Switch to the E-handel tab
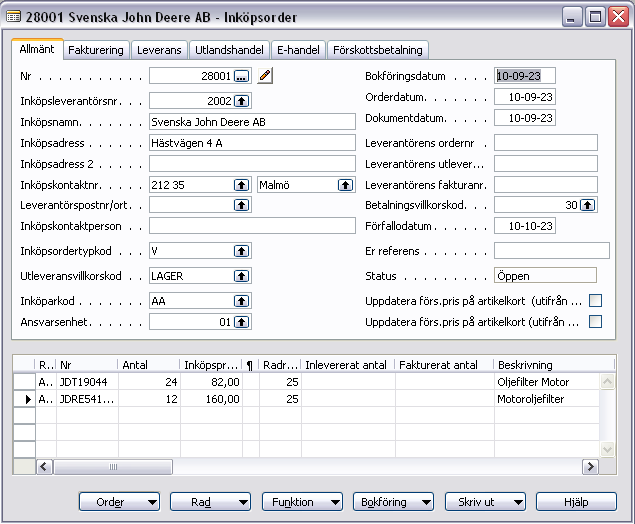The width and height of the screenshot is (635, 524). (x=298, y=50)
